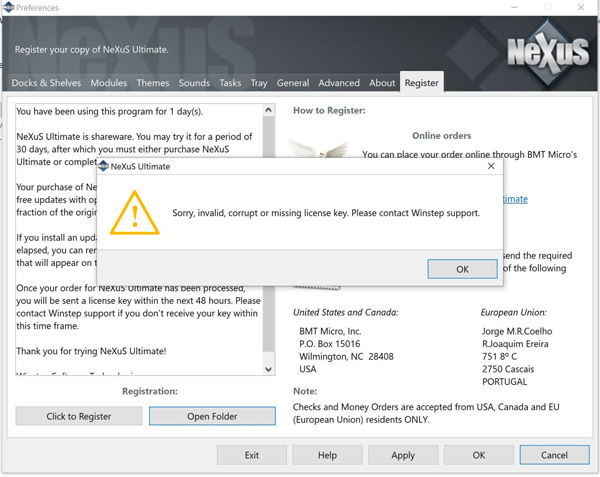This screenshot has width=600, height=477.
Task: Go to the Themes tab
Action: point(153,83)
